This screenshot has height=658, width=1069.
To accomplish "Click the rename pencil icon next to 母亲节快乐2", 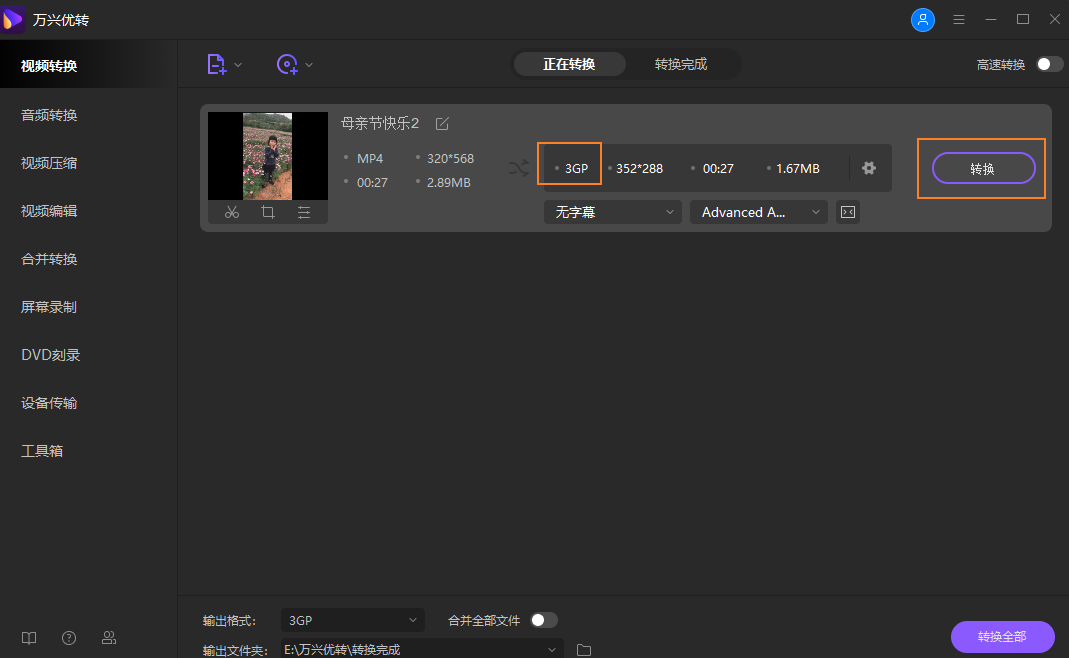I will pos(442,123).
